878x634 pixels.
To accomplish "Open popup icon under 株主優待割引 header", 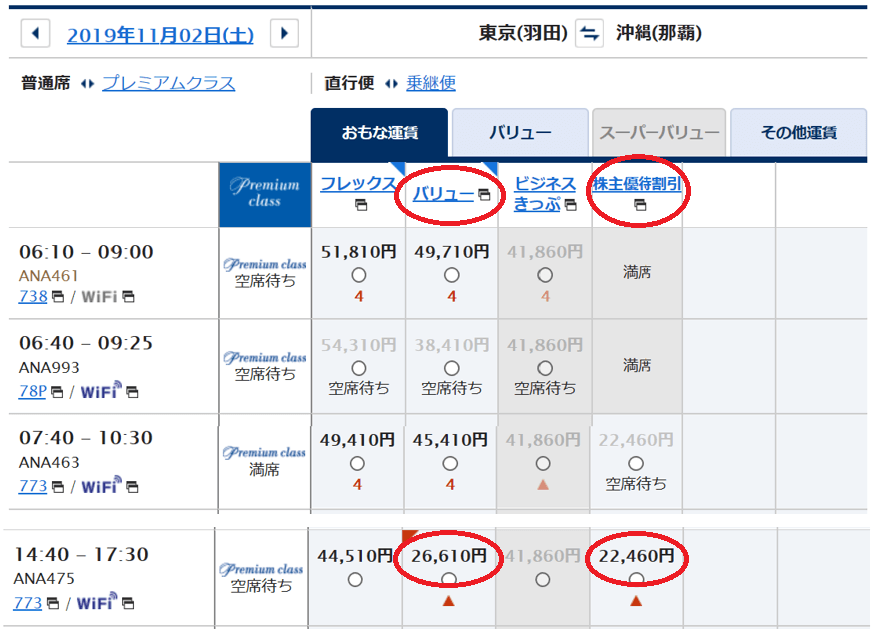I will [x=640, y=205].
